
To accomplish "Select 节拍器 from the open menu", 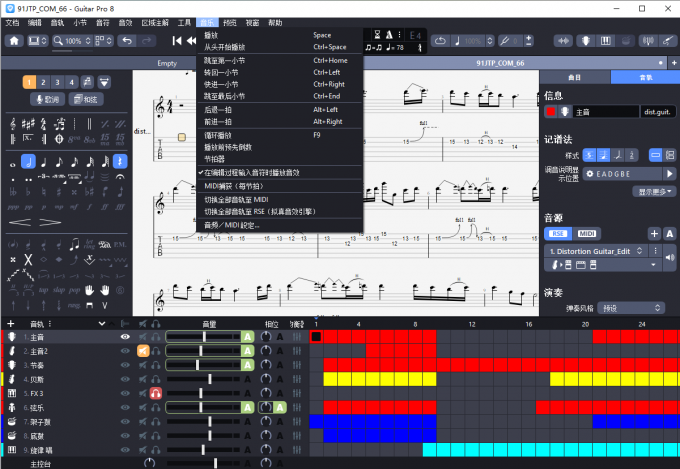I will coord(215,158).
